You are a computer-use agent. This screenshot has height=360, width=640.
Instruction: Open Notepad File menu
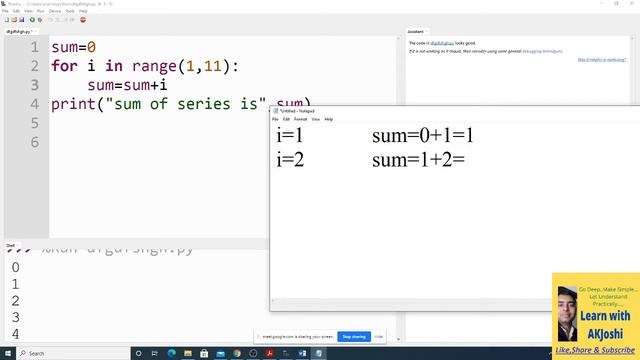click(x=275, y=119)
